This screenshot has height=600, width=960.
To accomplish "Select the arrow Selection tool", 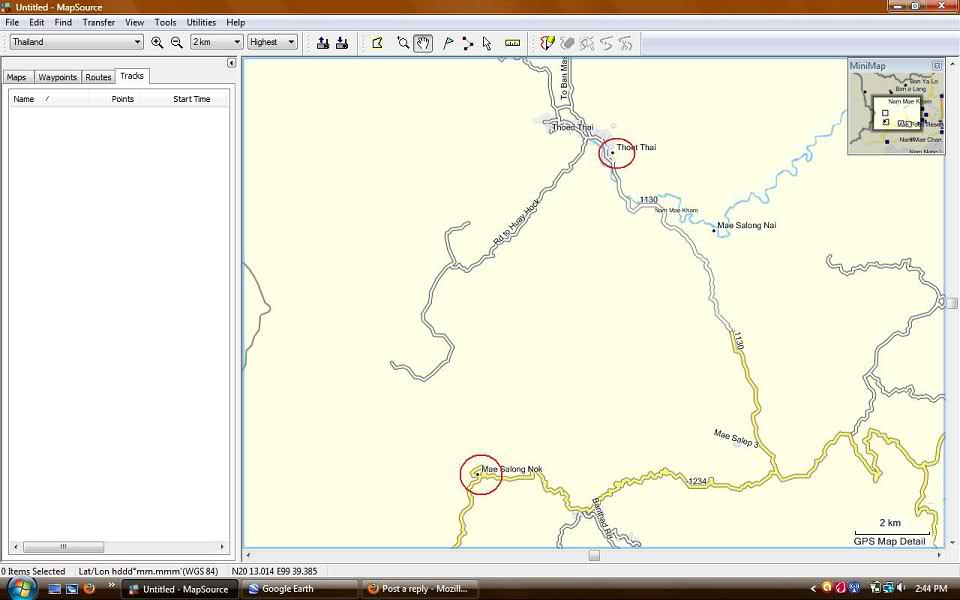I will 487,42.
